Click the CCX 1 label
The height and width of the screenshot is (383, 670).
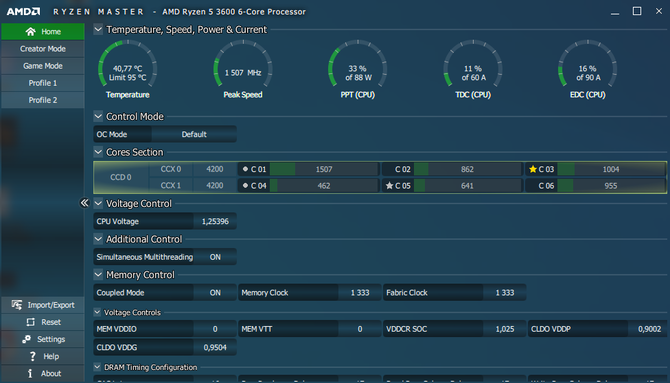pos(170,186)
